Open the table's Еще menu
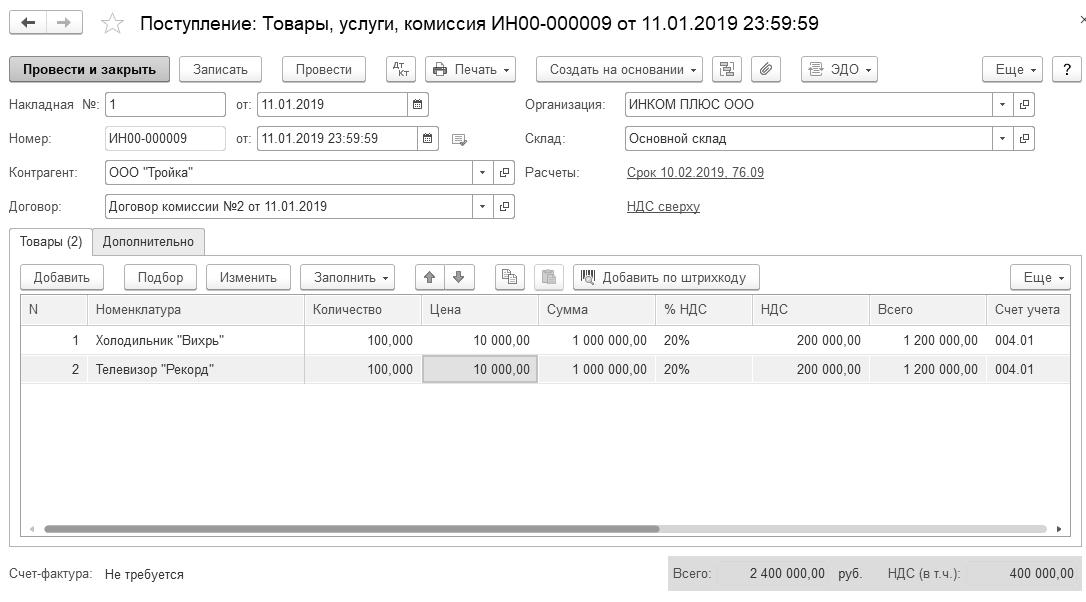1086x602 pixels. point(1040,277)
